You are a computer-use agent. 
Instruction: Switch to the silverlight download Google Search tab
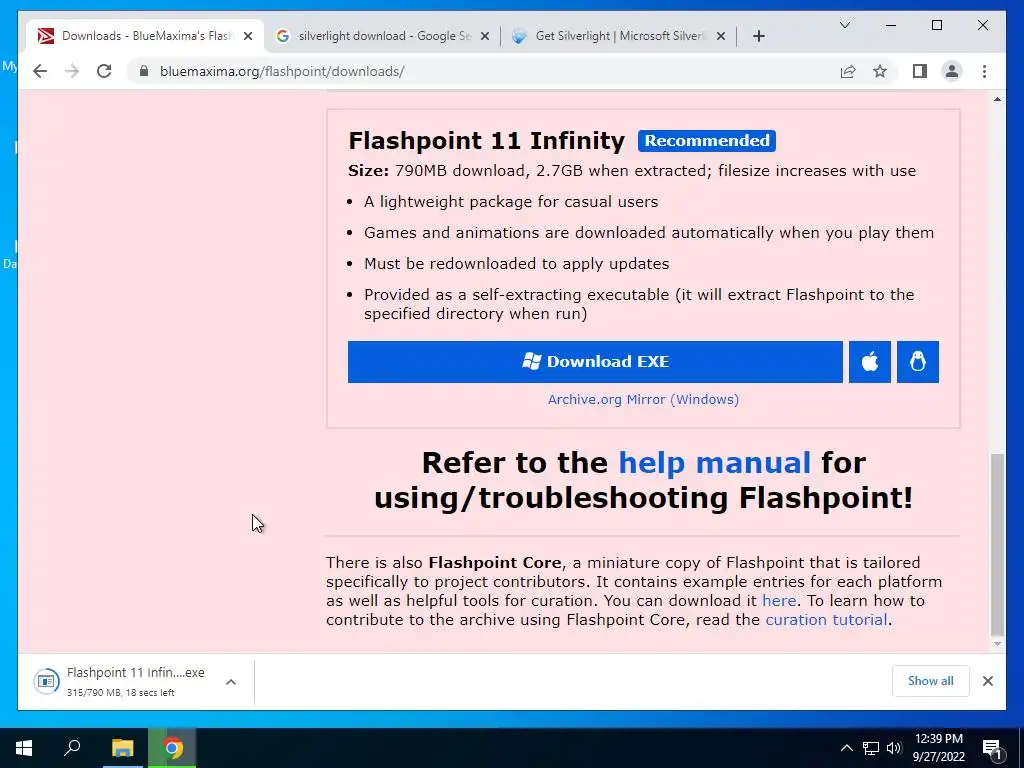point(383,36)
